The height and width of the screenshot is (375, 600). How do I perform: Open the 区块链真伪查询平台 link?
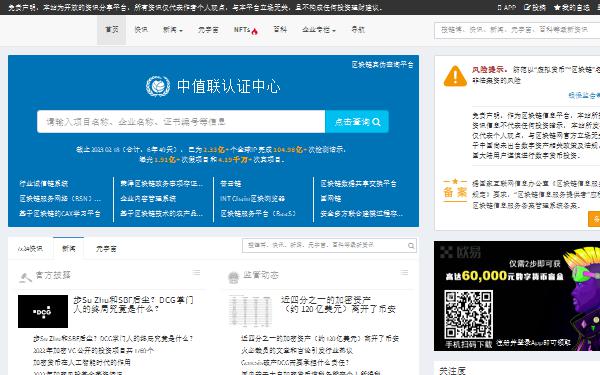click(382, 65)
